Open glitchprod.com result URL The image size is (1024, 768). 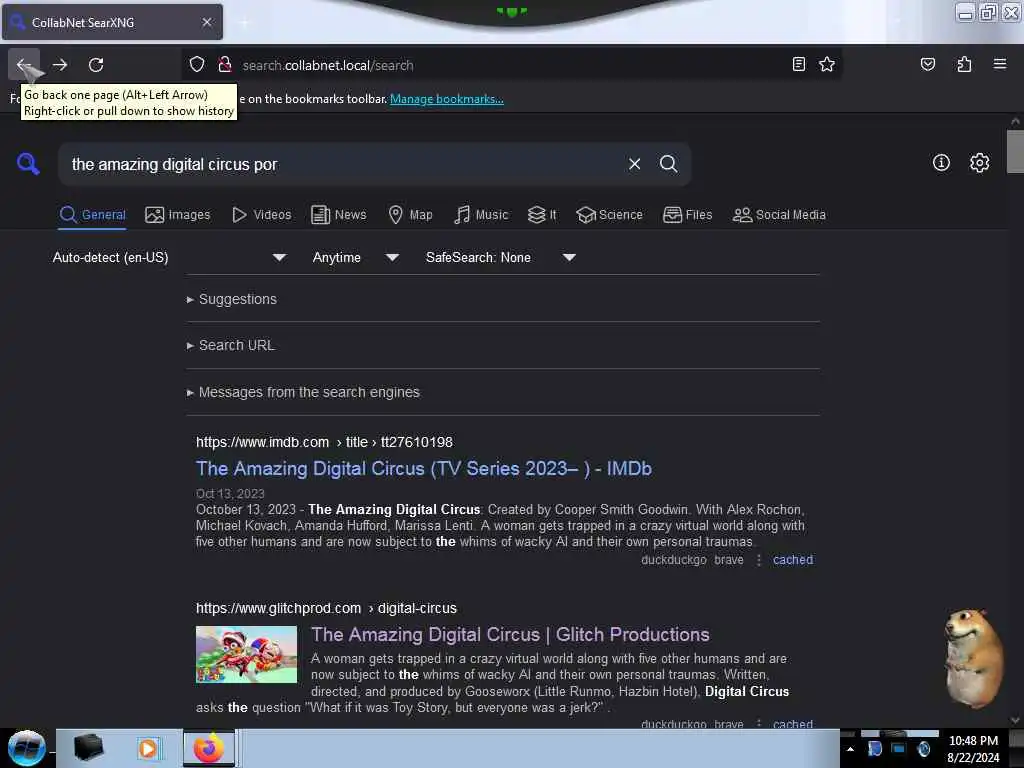point(326,608)
